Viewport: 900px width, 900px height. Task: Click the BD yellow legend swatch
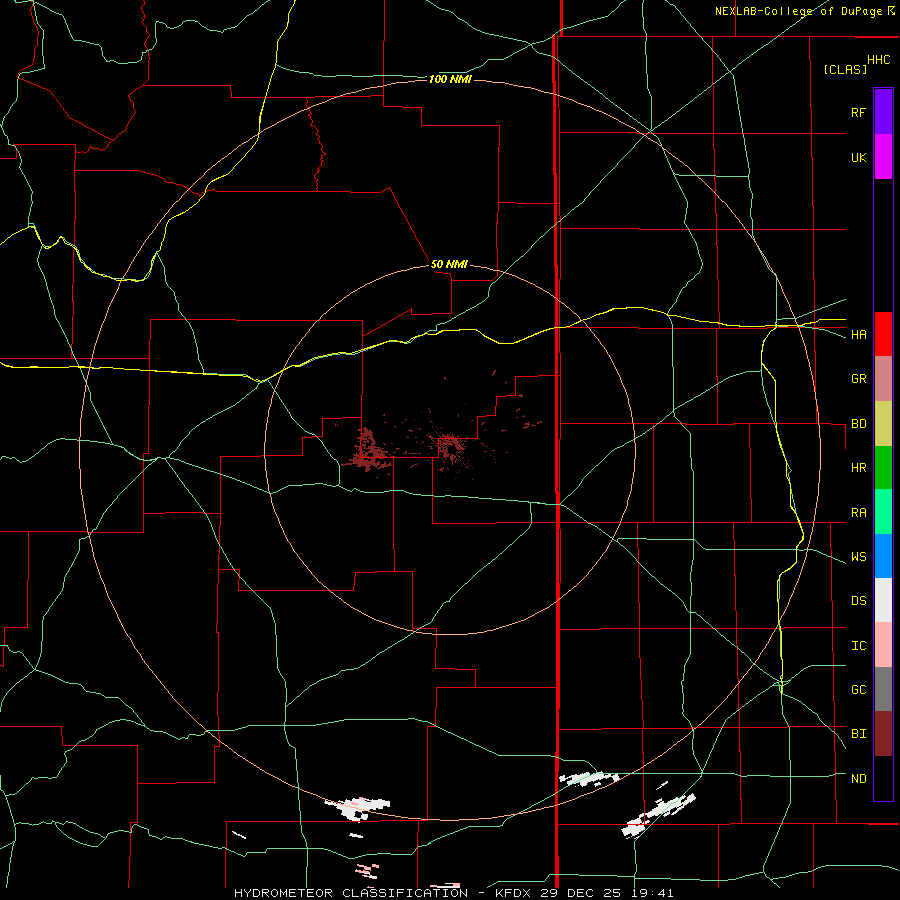[x=883, y=423]
